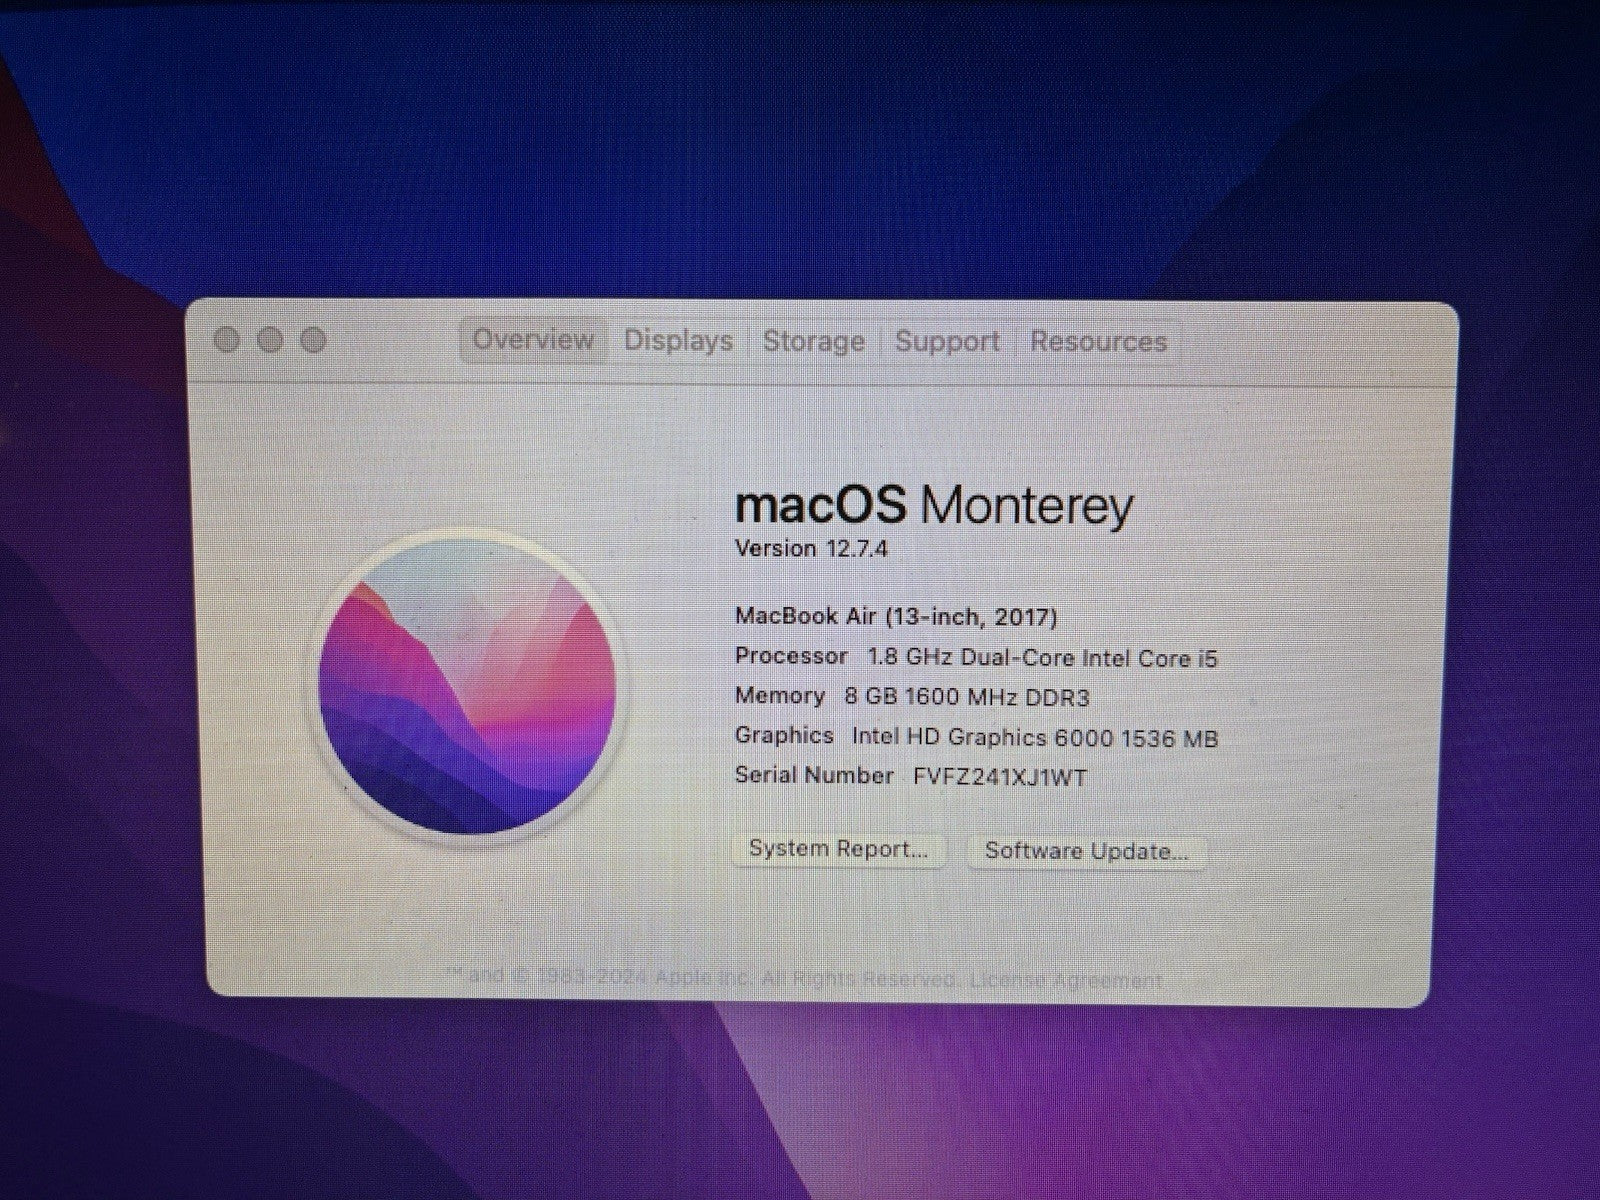
Task: Open the Storage tab
Action: pos(813,341)
